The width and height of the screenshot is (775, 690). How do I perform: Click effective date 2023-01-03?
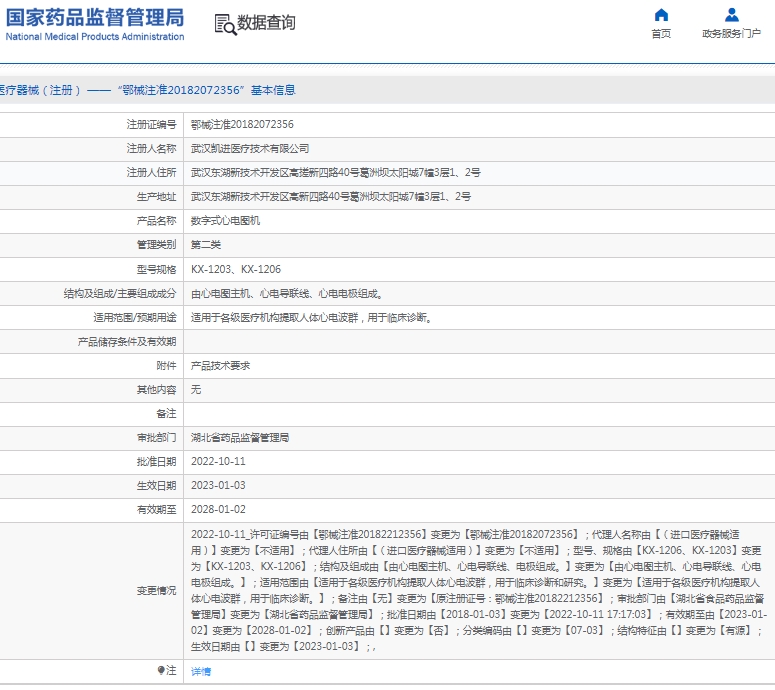(x=218, y=486)
